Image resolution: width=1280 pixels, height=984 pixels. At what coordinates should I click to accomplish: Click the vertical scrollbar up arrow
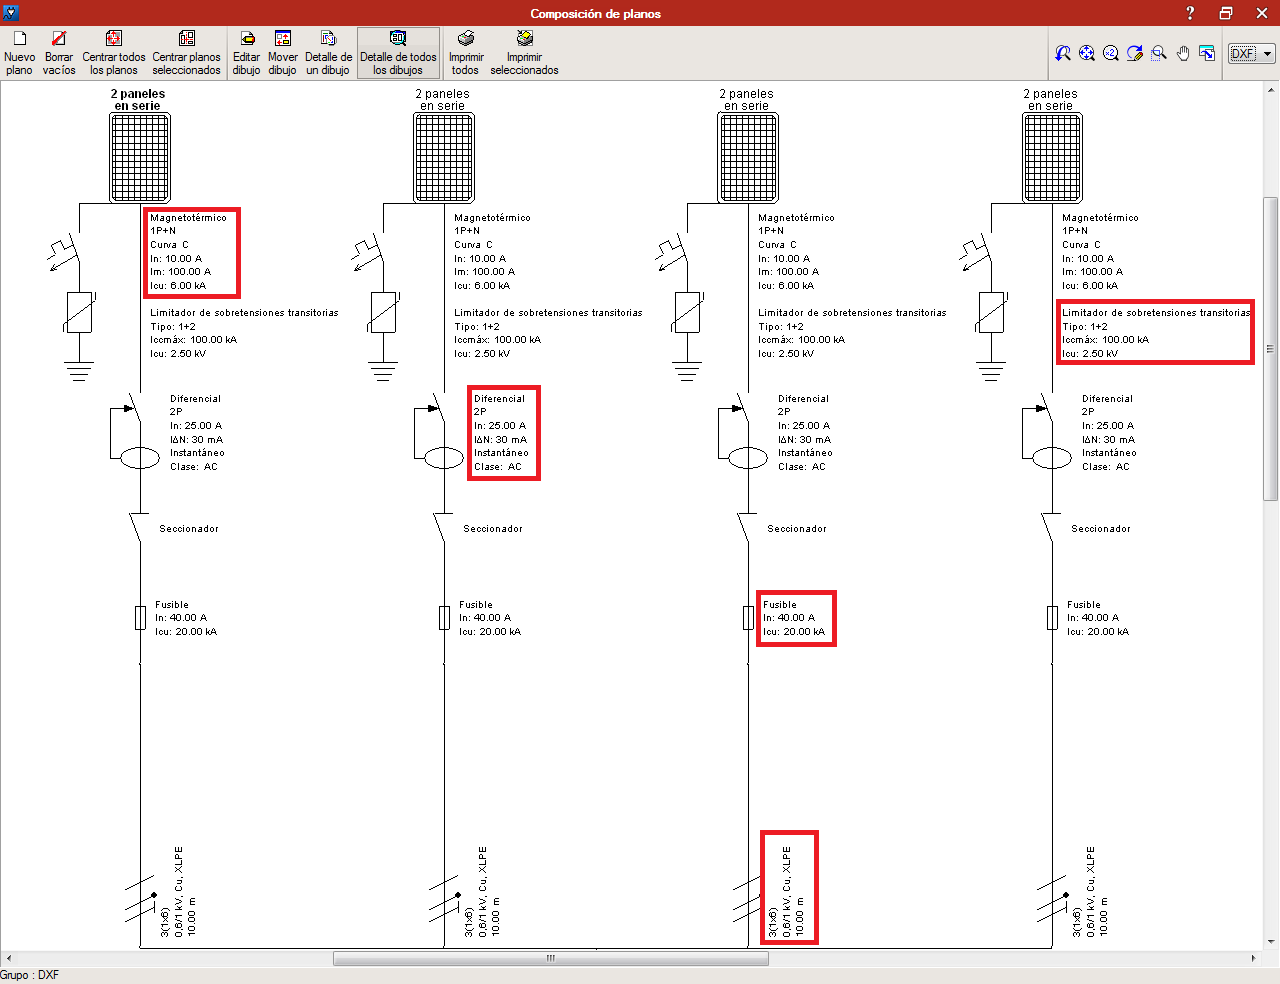click(x=1271, y=89)
